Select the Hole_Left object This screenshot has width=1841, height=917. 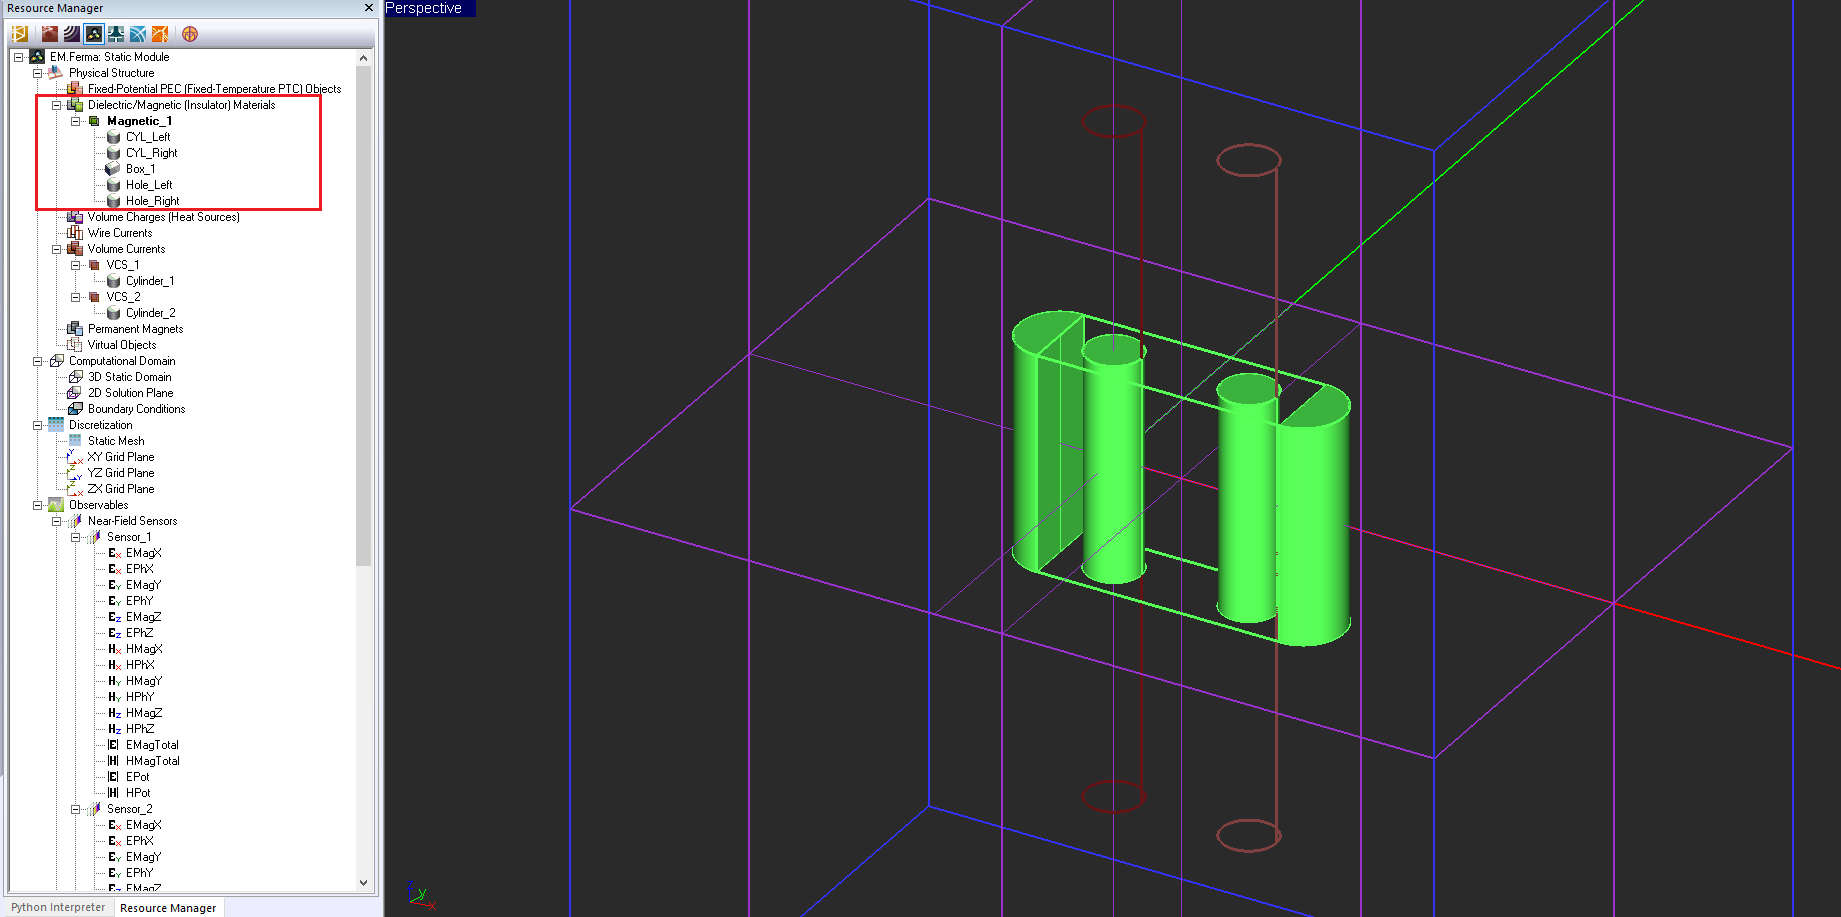[x=149, y=185]
